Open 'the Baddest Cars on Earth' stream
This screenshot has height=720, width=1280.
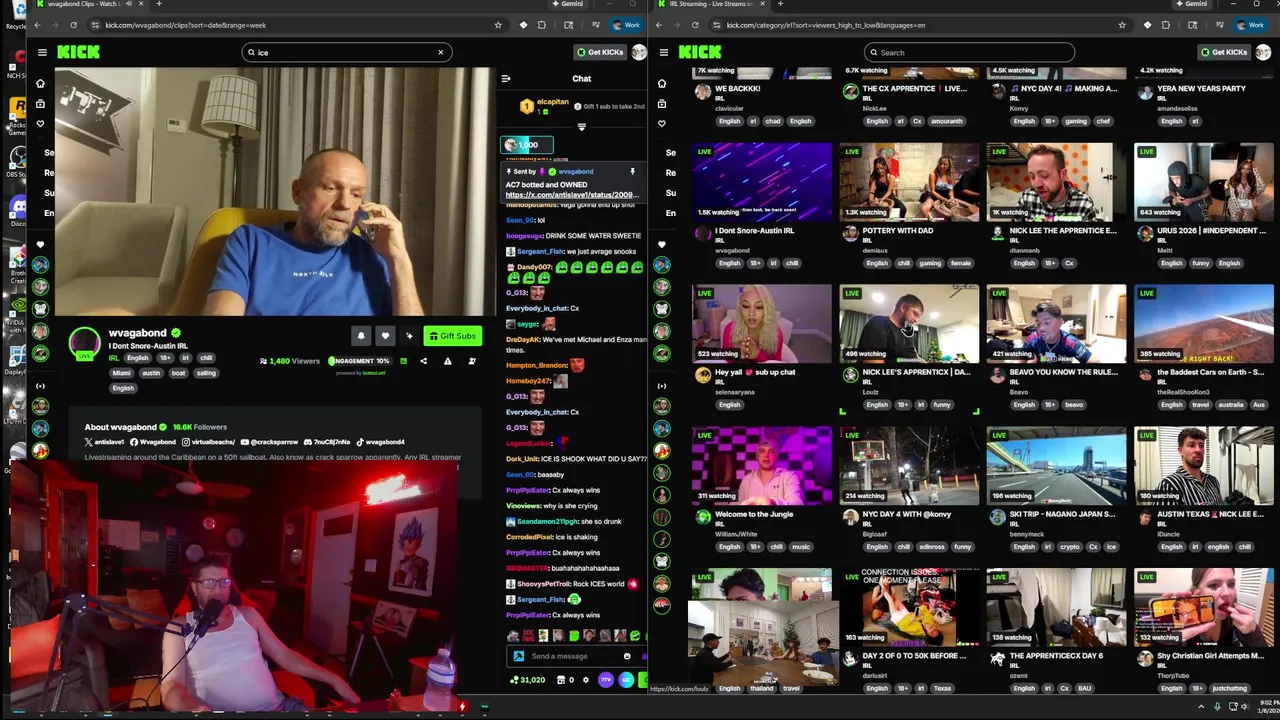click(1204, 324)
